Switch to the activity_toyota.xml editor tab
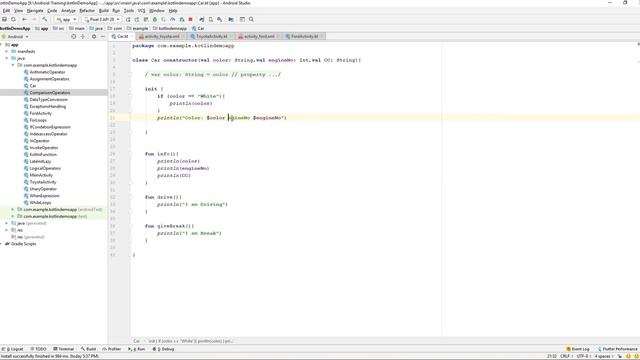The height and width of the screenshot is (360, 640). click(x=160, y=36)
